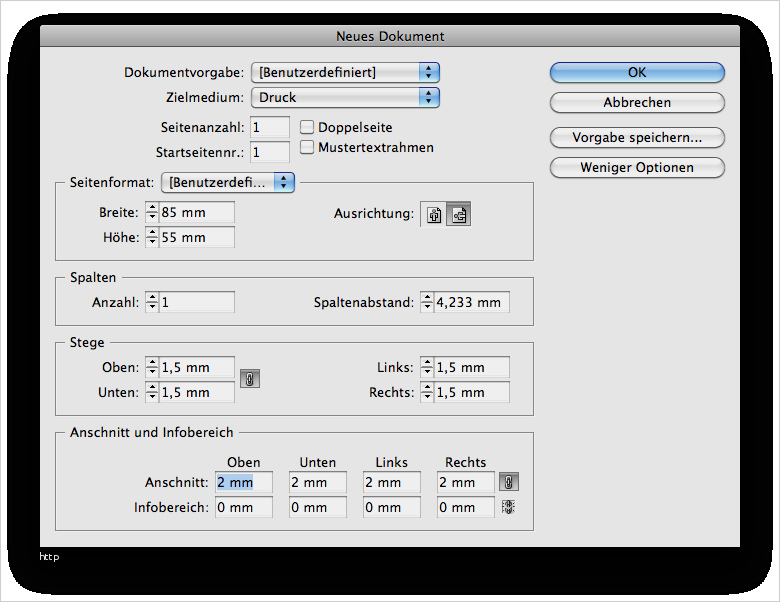This screenshot has width=780, height=602.
Task: Click the Breite stepper arrows
Action: click(x=152, y=213)
